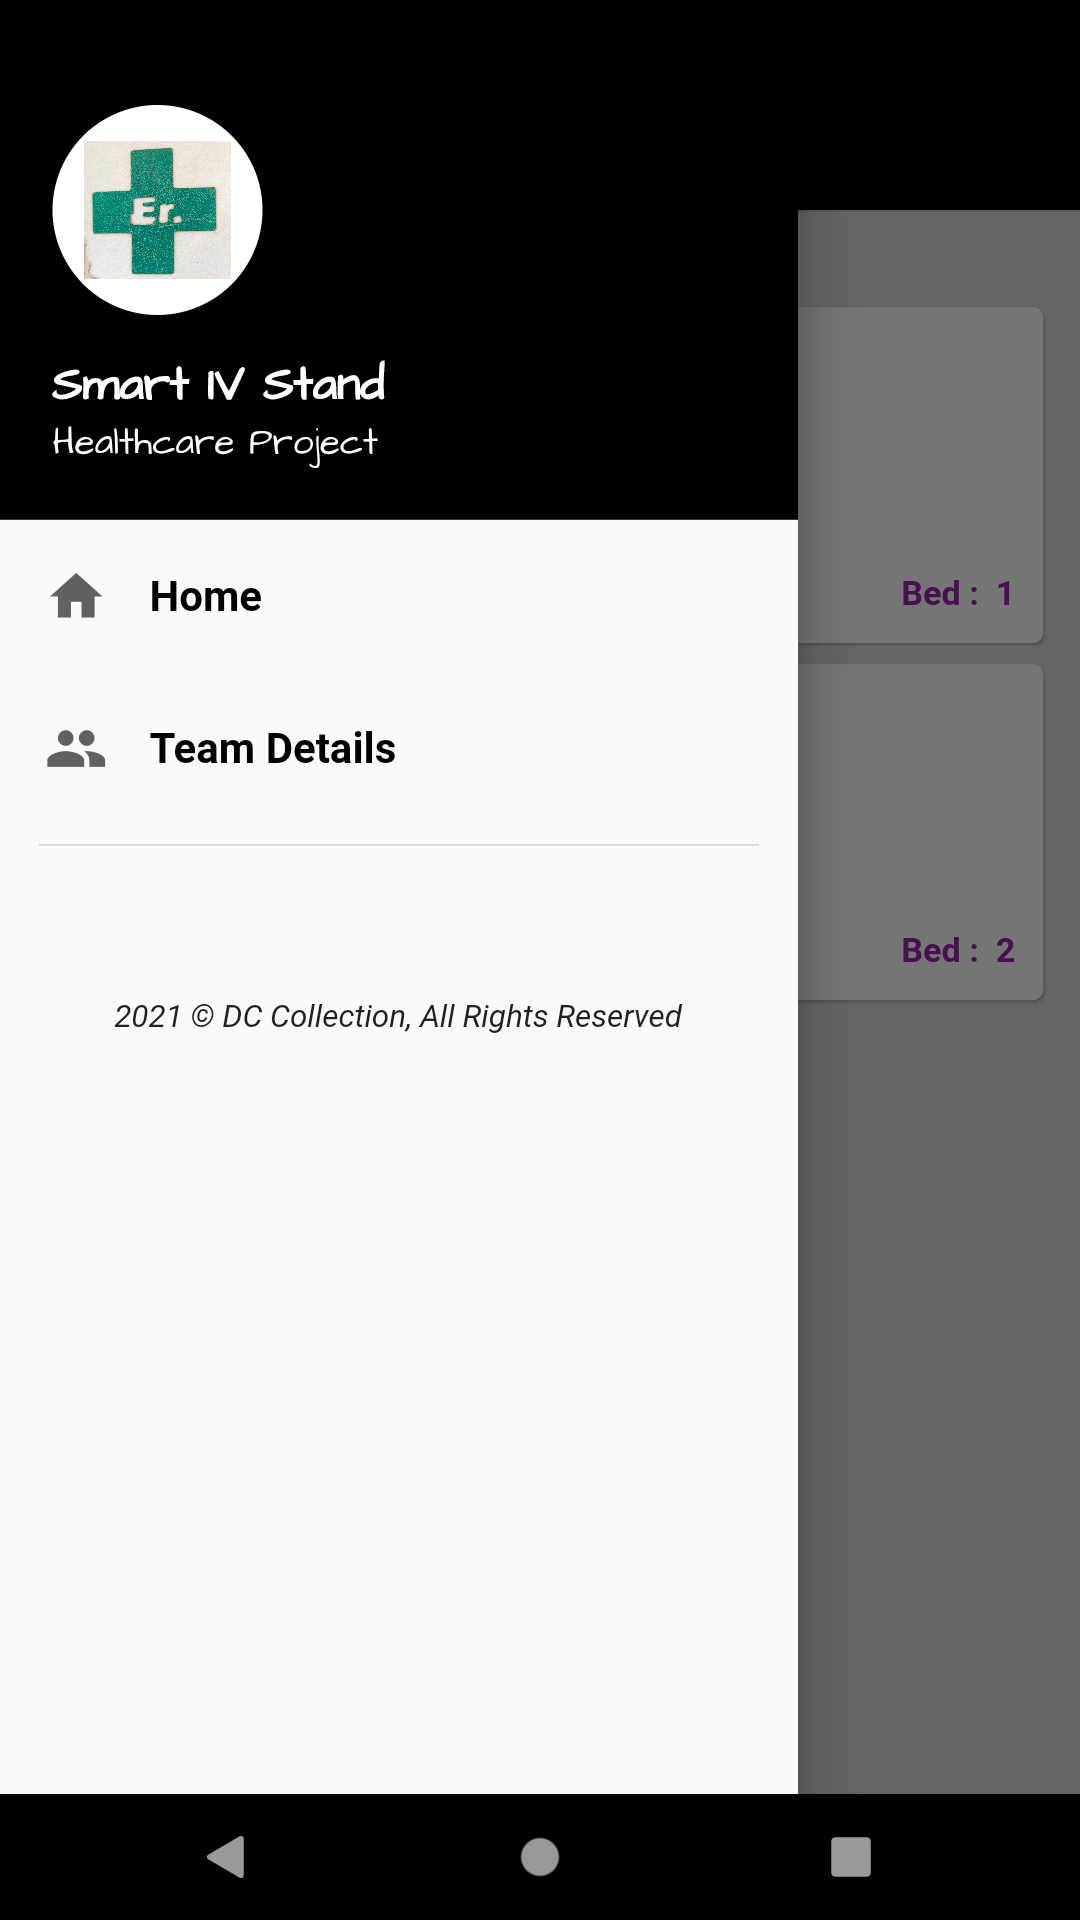
Task: Tap the Bed : 1 label text
Action: click(x=957, y=592)
